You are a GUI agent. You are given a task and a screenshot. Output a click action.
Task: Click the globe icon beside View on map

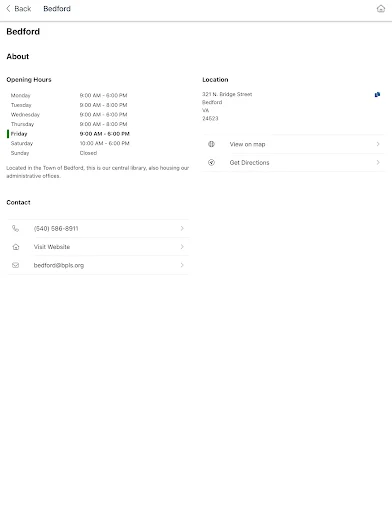point(211,144)
